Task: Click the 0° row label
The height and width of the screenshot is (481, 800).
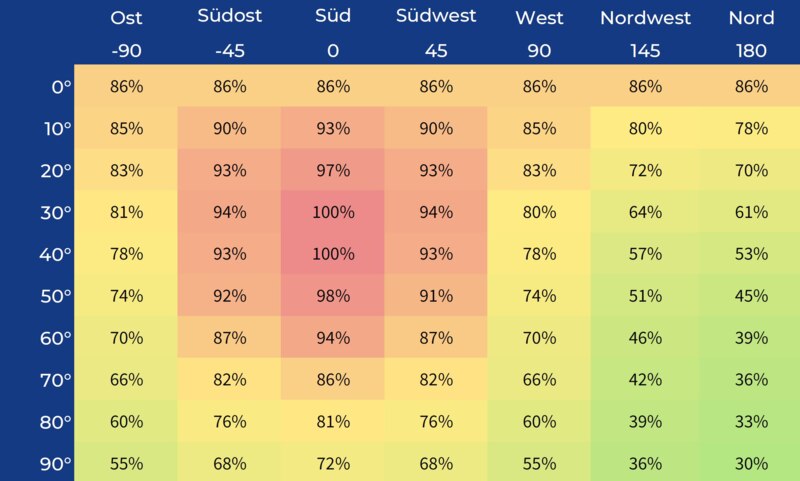Action: (x=60, y=87)
